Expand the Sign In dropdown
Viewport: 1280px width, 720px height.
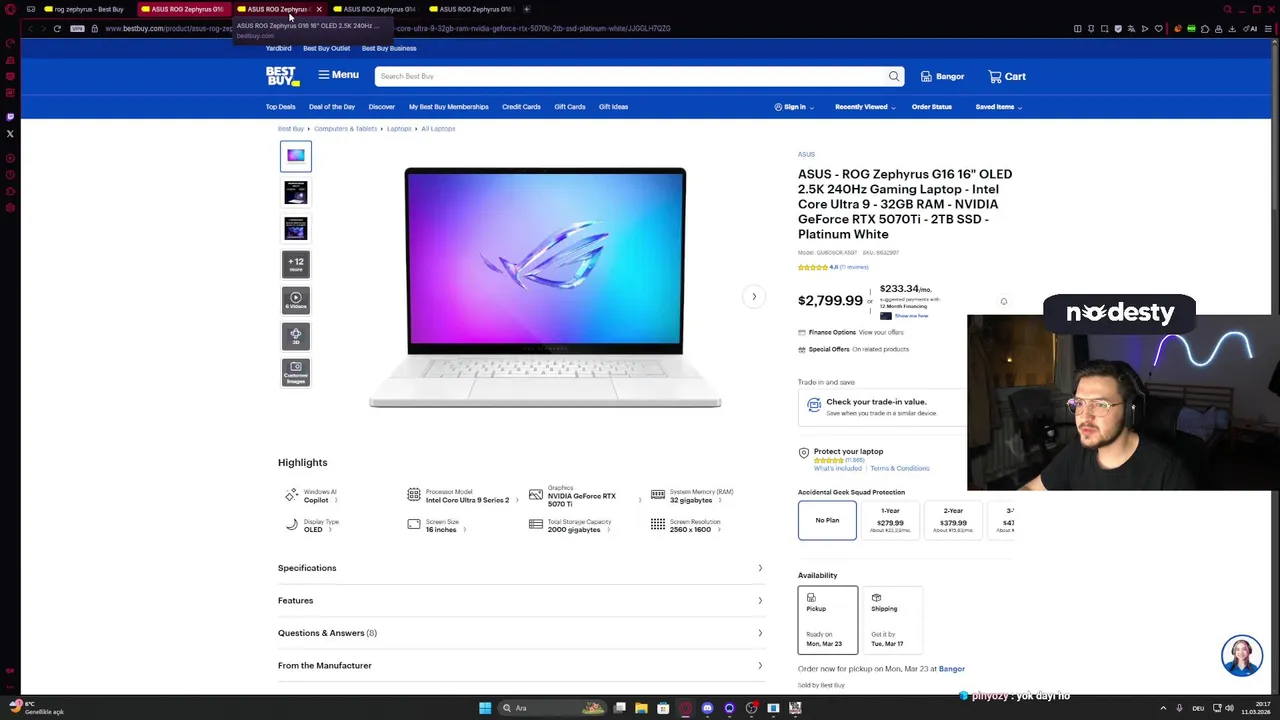794,107
